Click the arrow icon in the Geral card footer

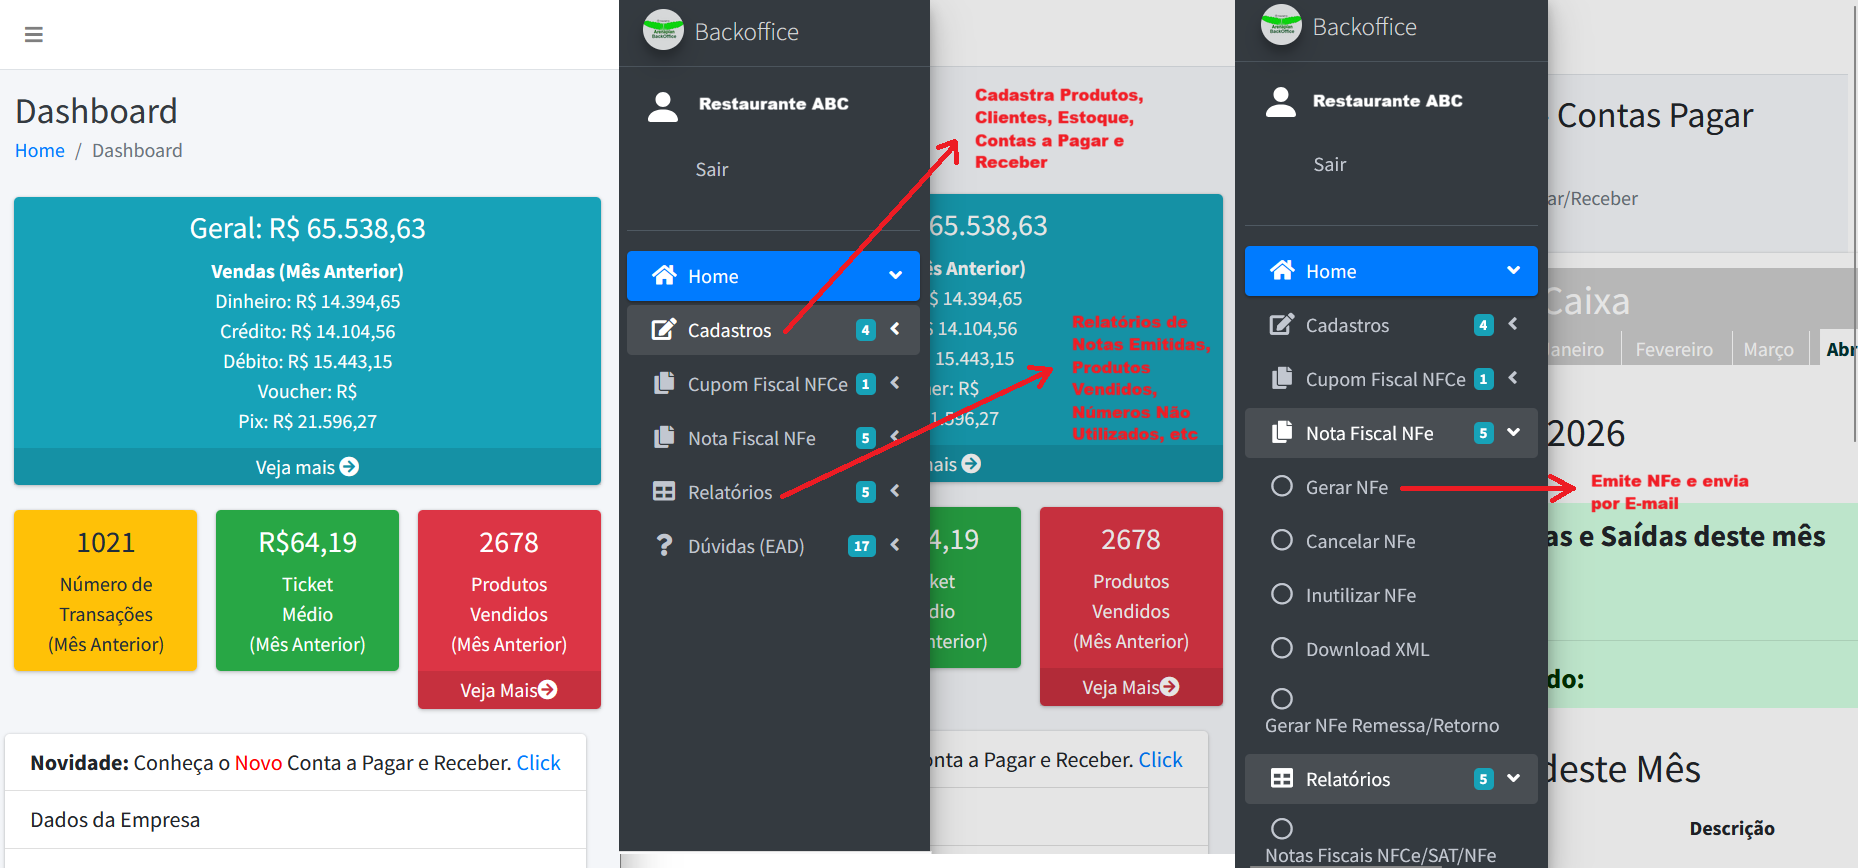coord(349,467)
